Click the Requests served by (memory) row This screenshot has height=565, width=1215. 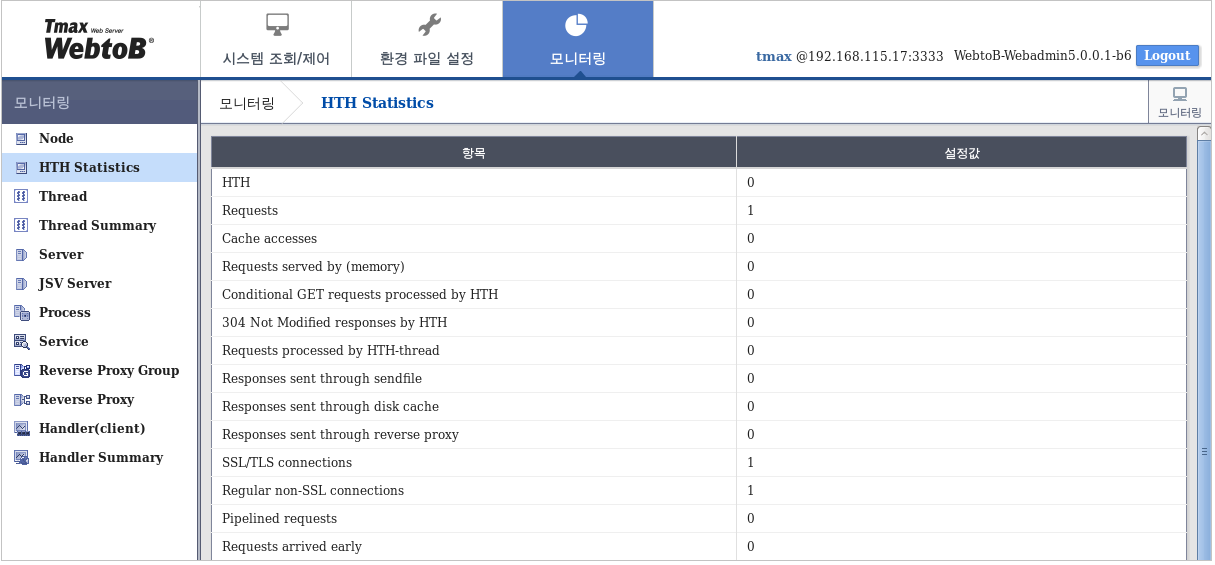point(699,267)
